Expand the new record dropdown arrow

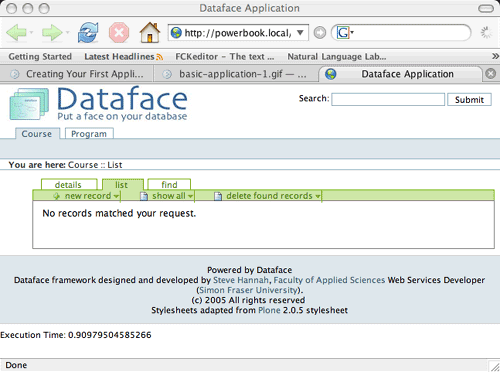pos(116,196)
